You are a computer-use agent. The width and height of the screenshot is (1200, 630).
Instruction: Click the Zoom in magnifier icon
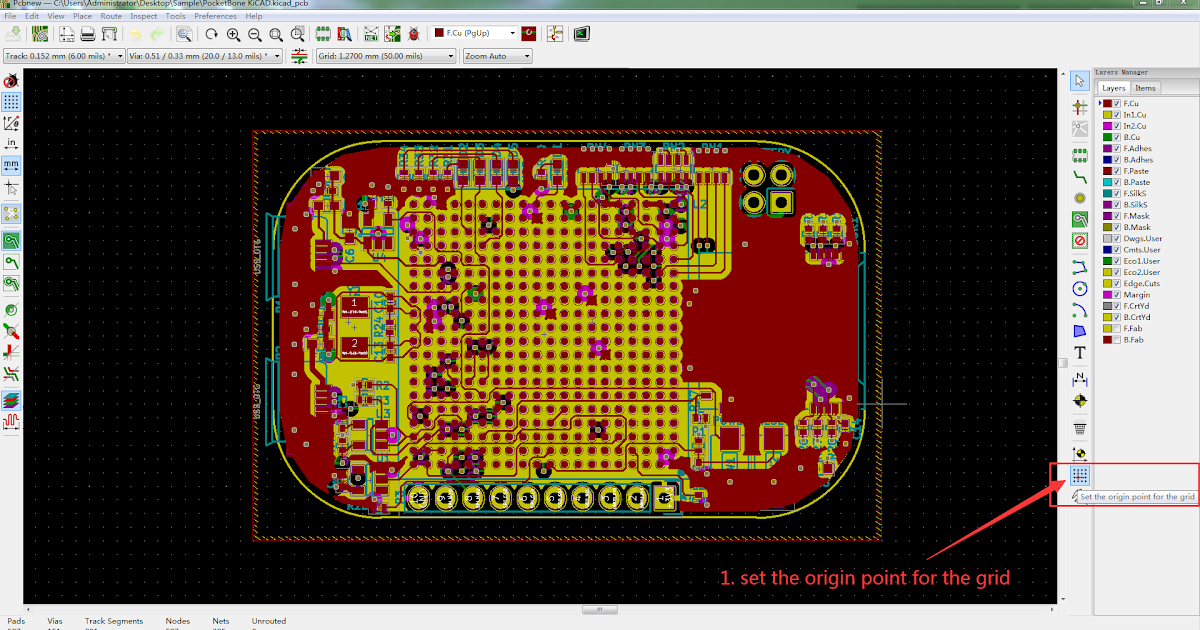232,34
